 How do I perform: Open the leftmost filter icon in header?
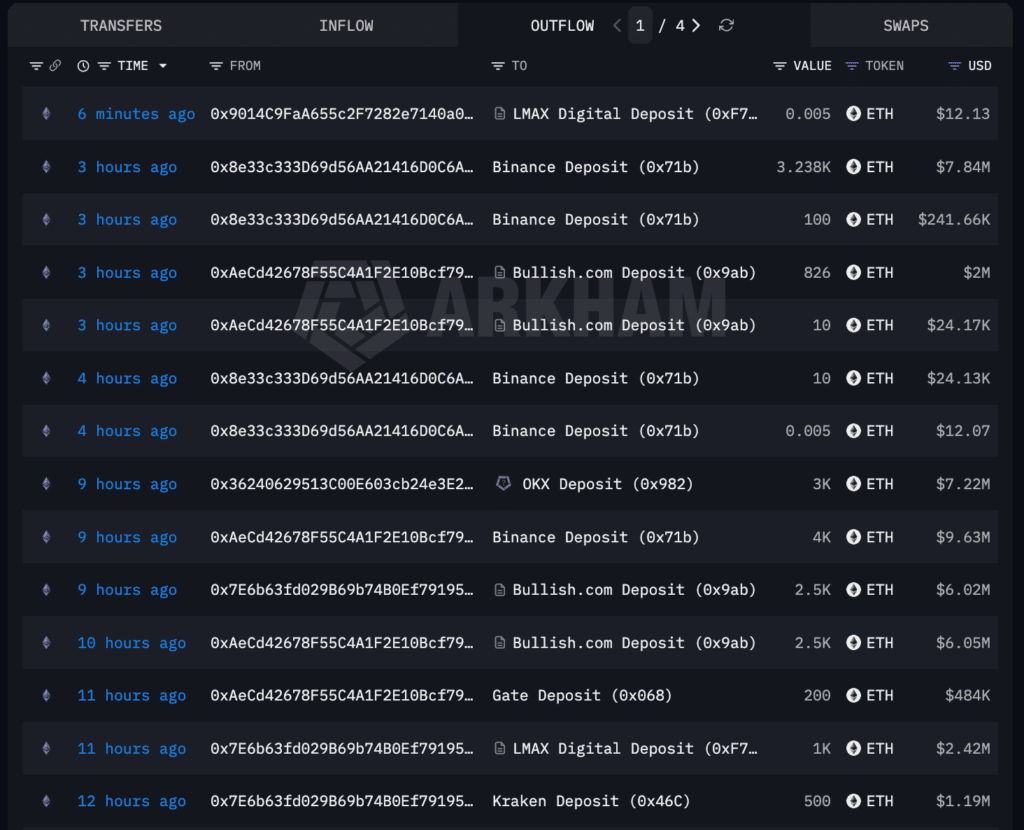[36, 66]
